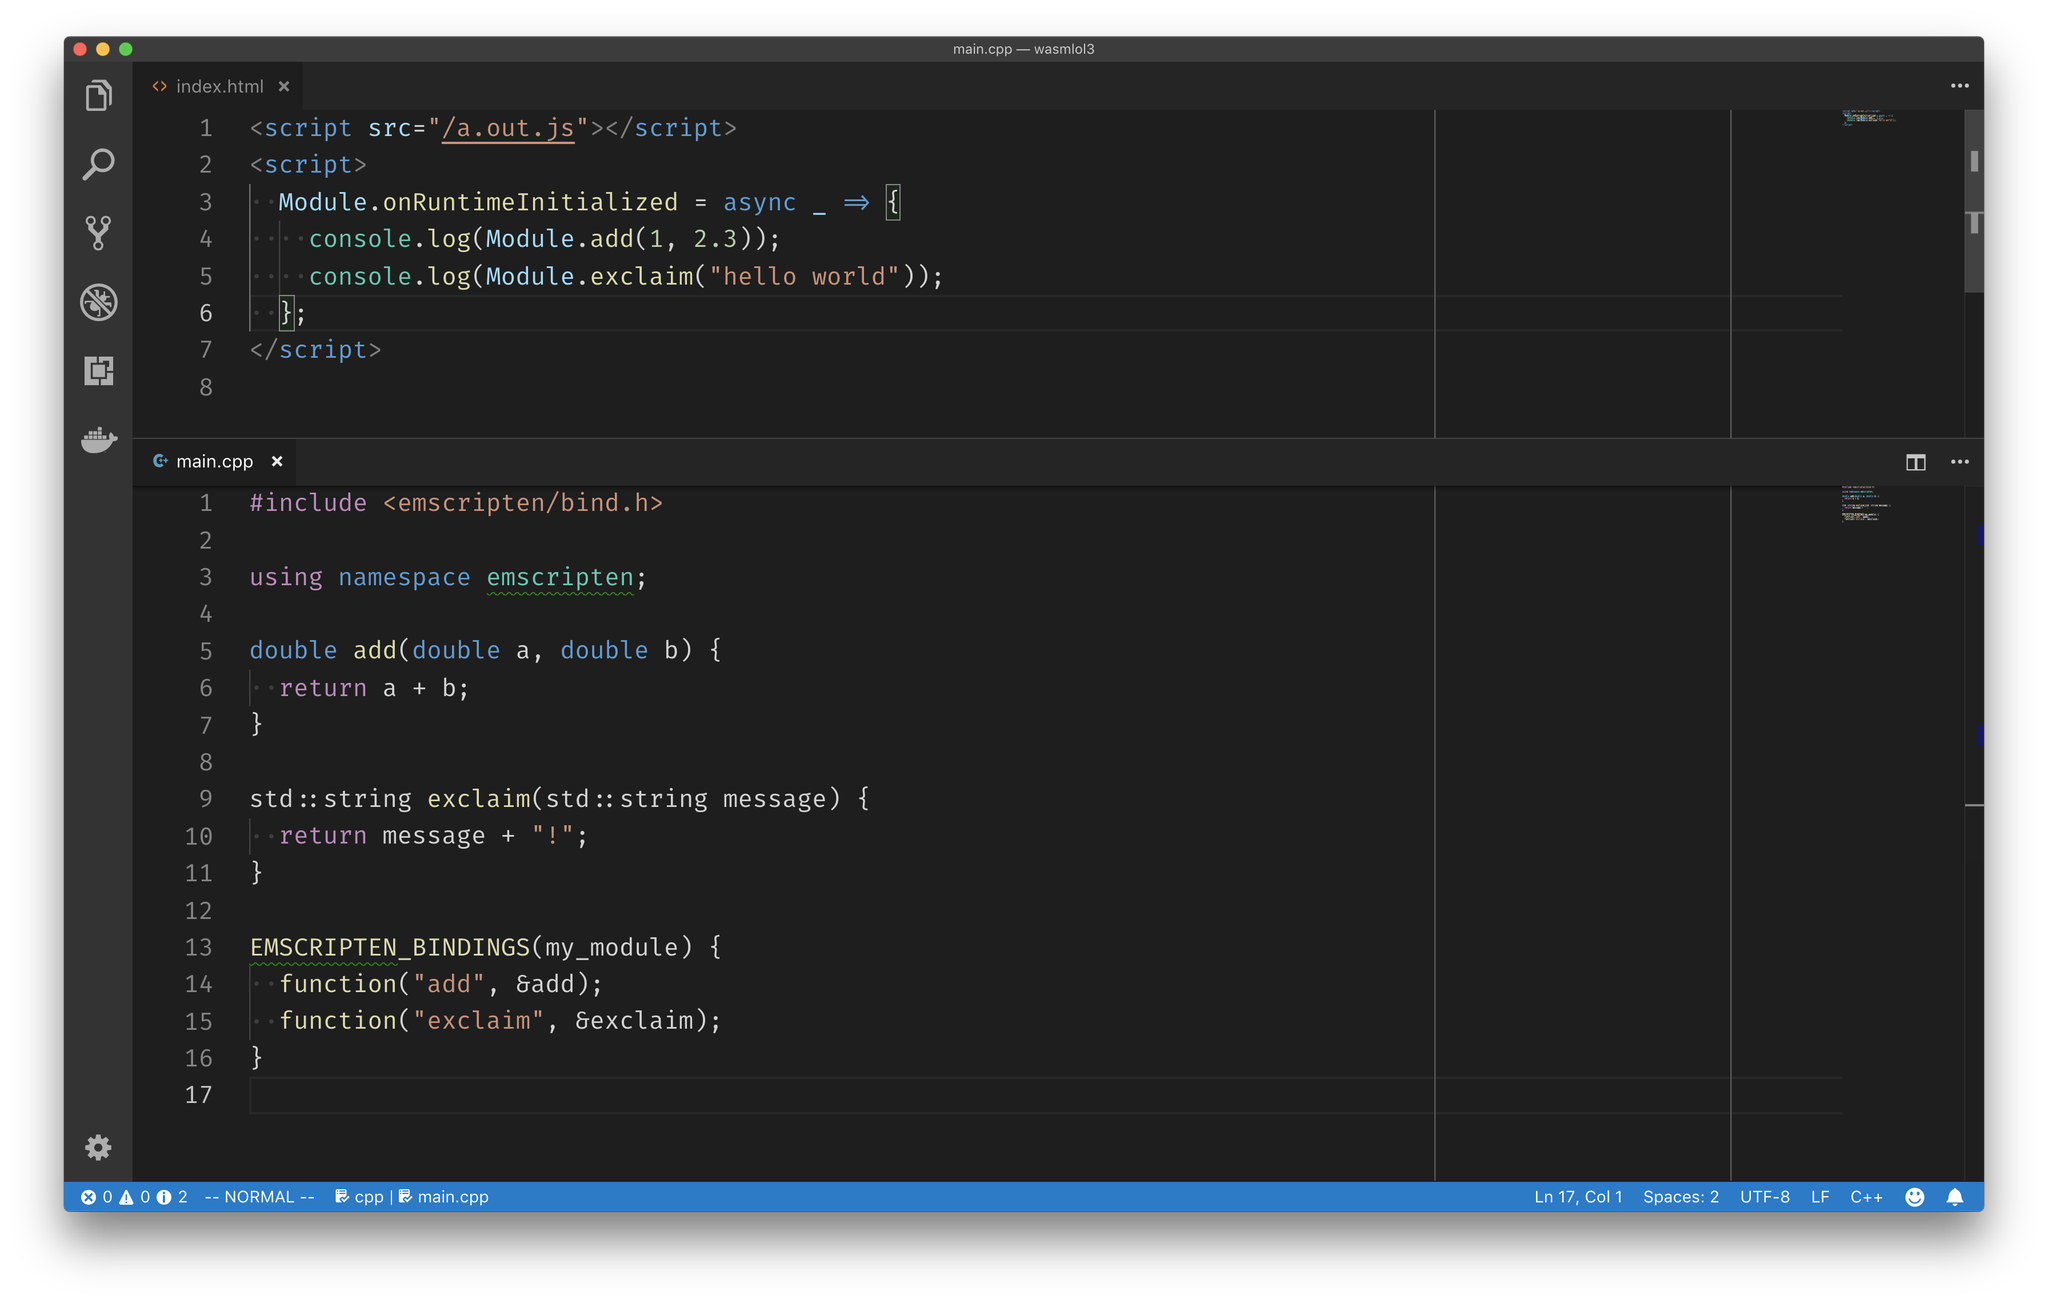Open the Docker panel
Screen dimensions: 2048x1303
coord(98,439)
